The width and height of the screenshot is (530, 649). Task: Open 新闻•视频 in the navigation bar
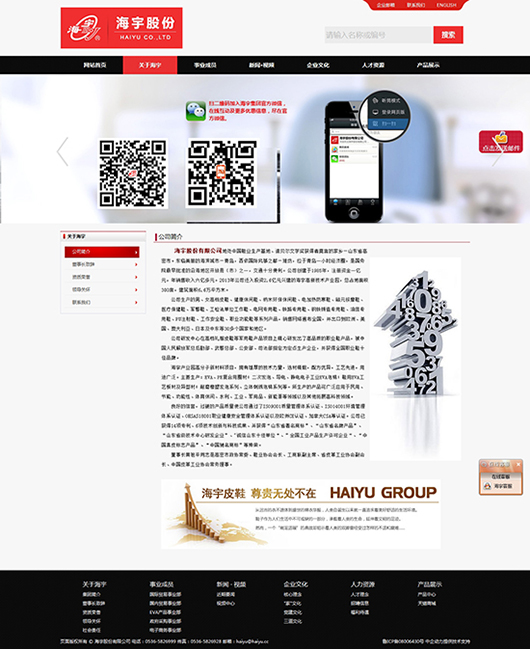261,65
